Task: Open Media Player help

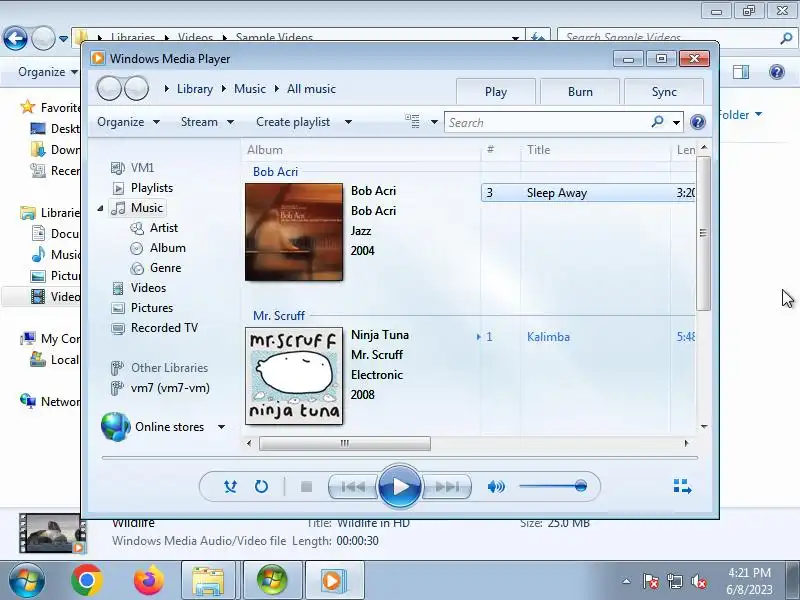Action: coord(697,122)
